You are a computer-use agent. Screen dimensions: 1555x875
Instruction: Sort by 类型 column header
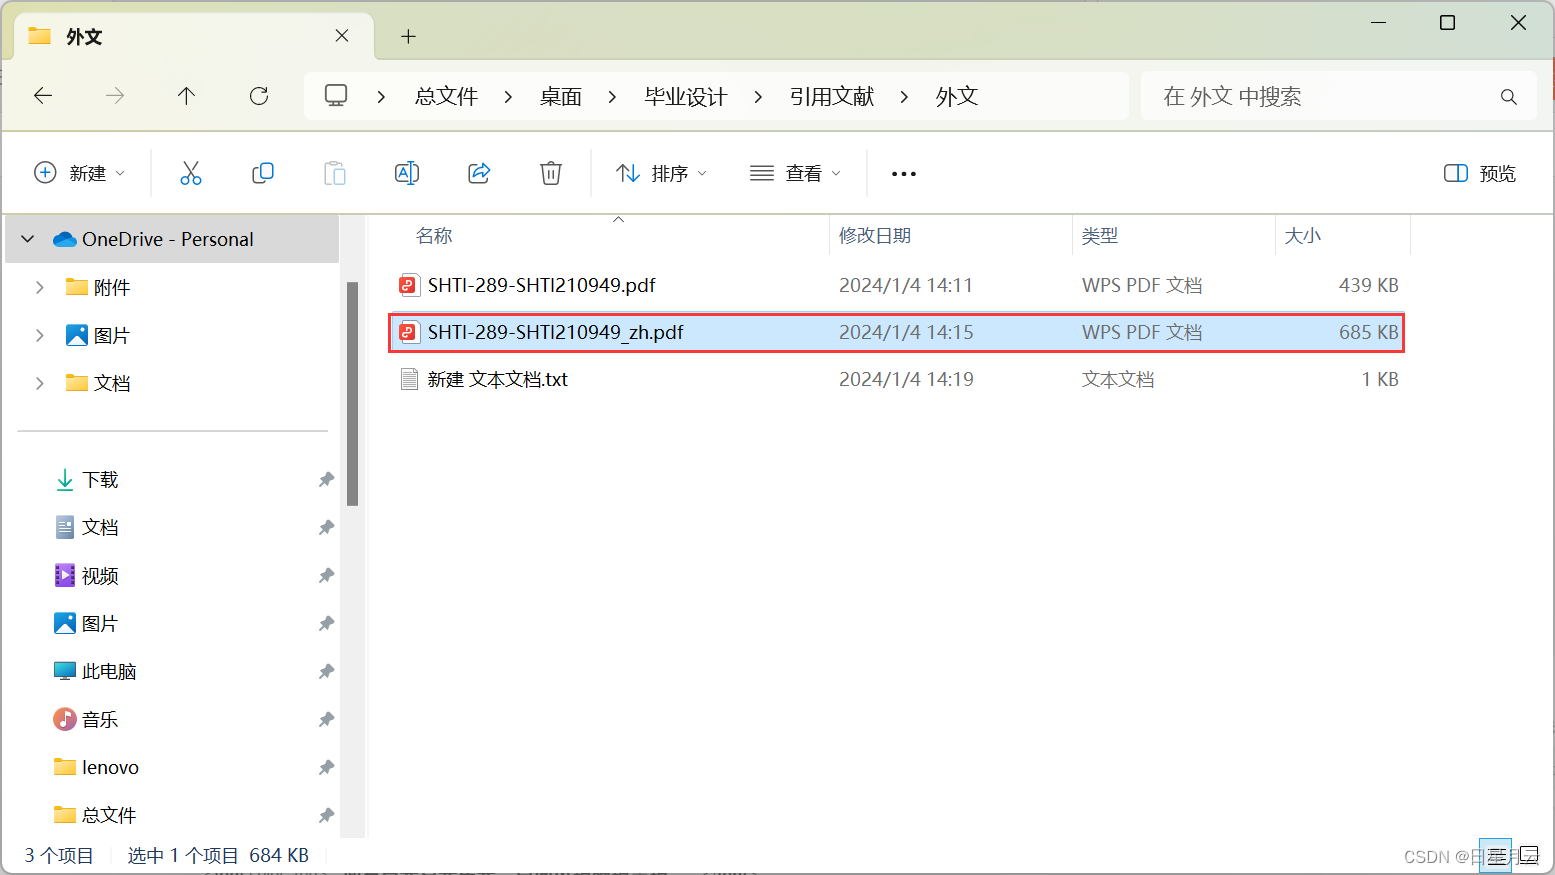click(x=1100, y=236)
